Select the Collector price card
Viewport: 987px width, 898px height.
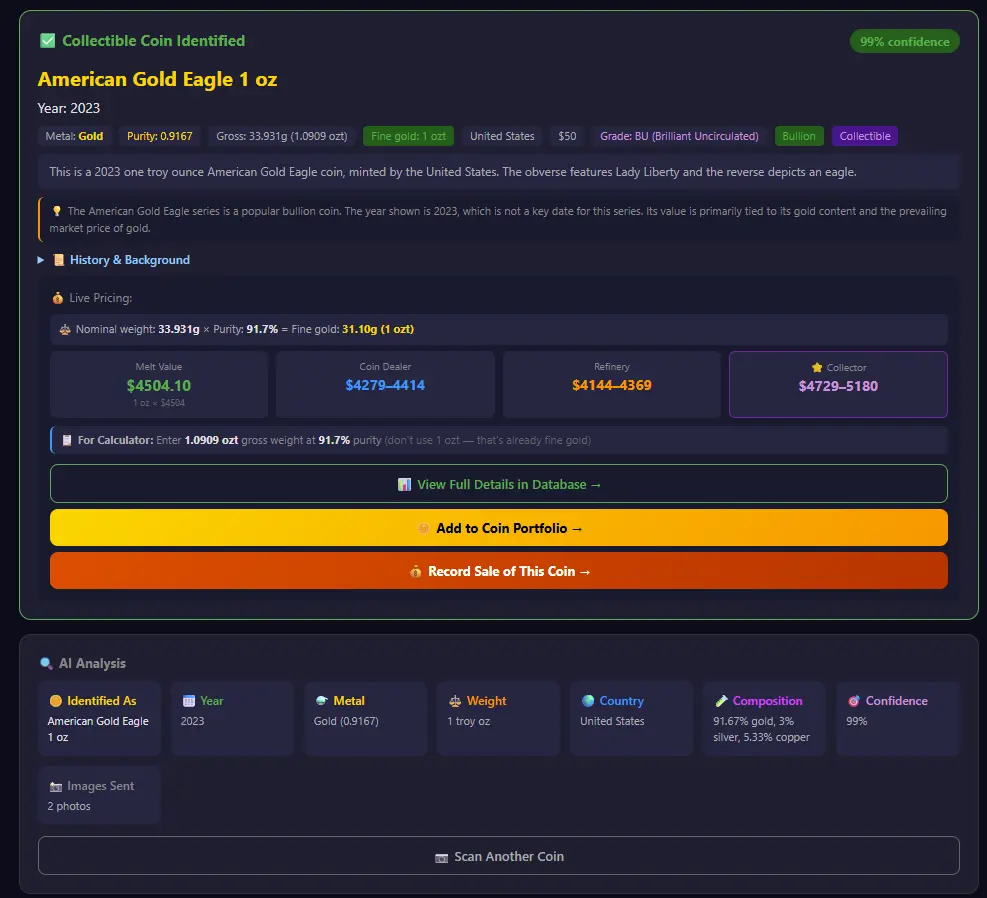[838, 384]
